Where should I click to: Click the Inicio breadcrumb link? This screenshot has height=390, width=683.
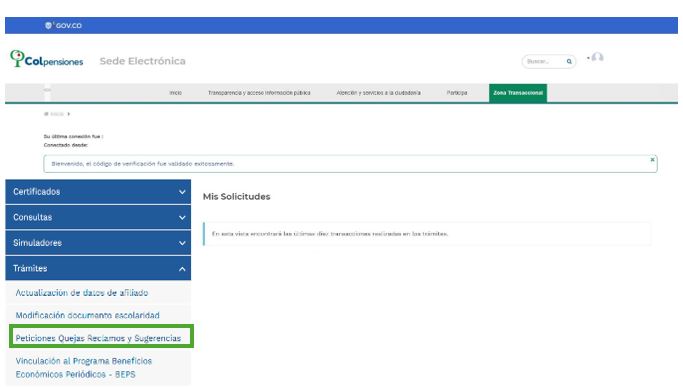click(x=57, y=114)
